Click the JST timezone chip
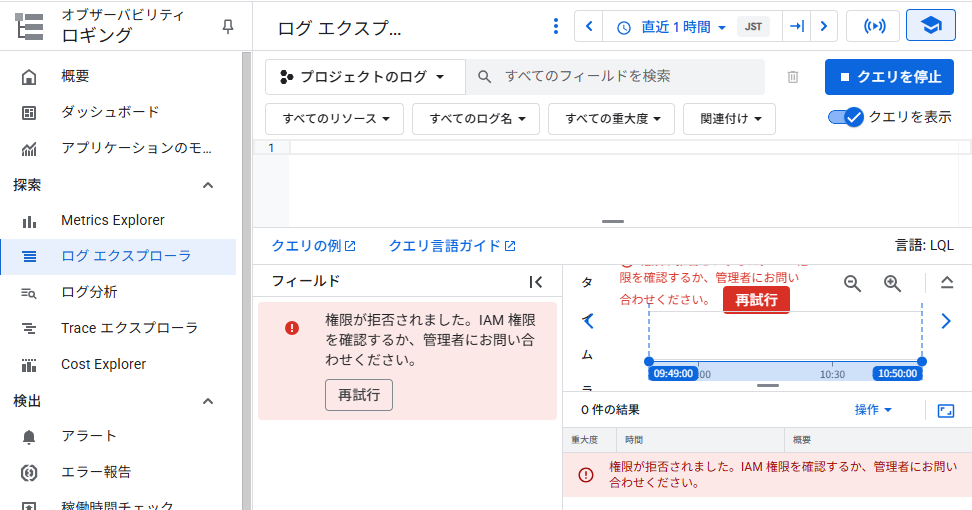This screenshot has width=972, height=510. point(753,27)
